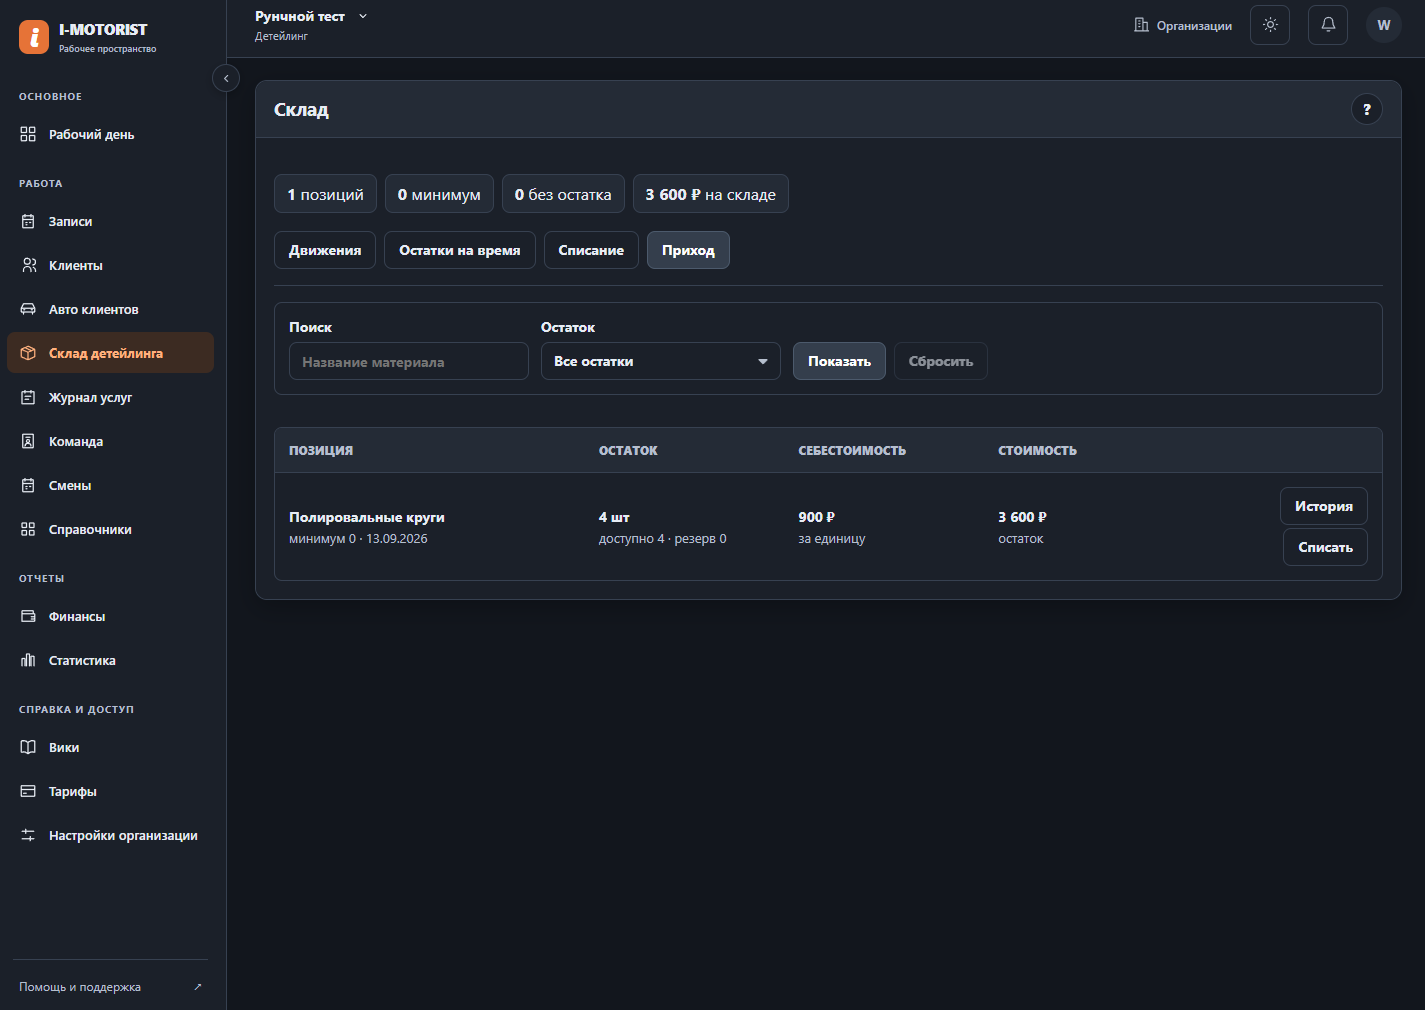This screenshot has height=1010, width=1425.
Task: Open the Приход section
Action: point(688,250)
